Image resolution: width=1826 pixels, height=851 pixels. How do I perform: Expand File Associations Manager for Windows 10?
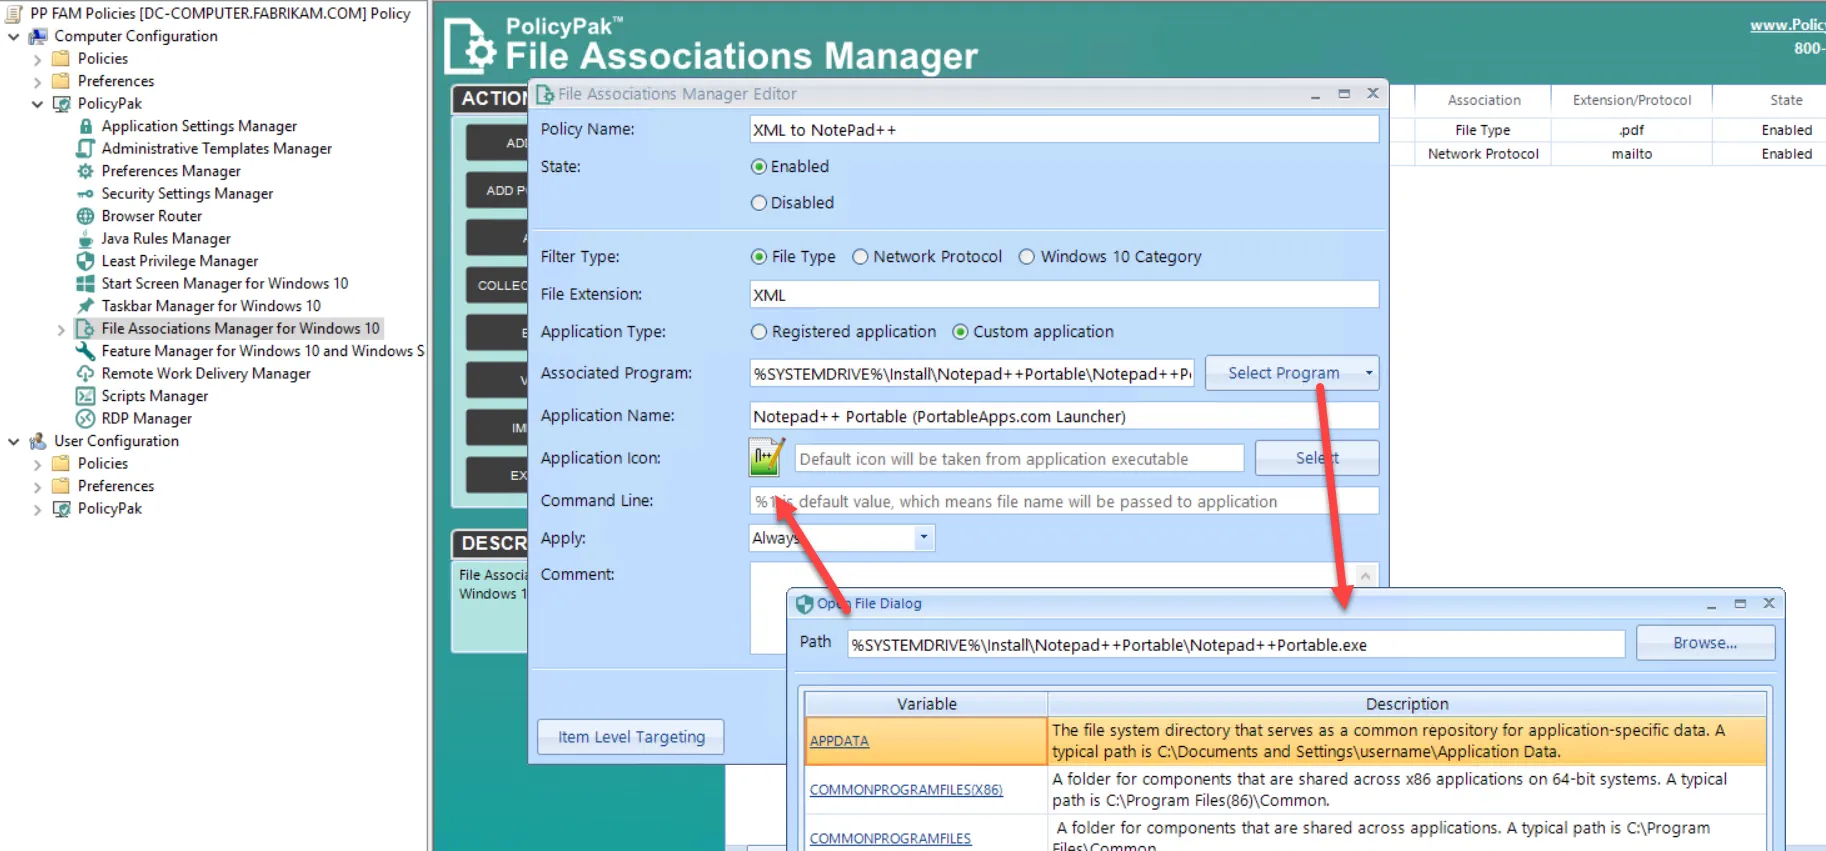61,329
